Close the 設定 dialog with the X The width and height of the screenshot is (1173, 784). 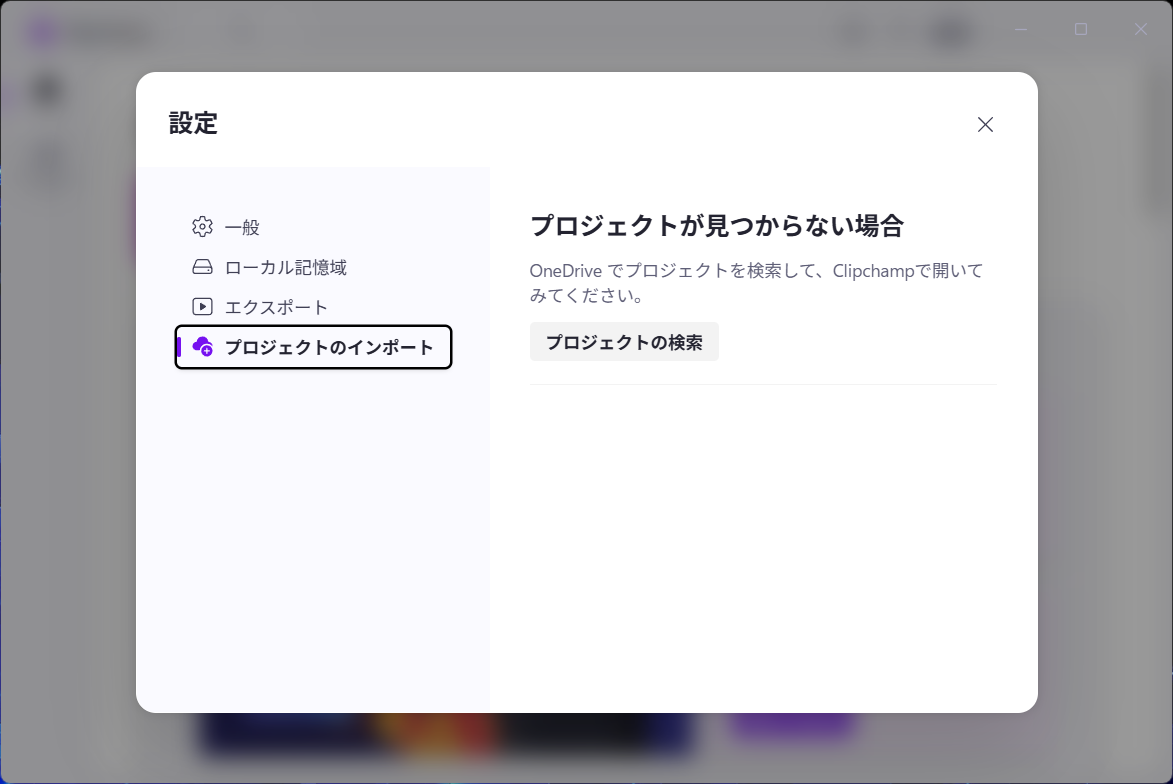click(x=985, y=124)
